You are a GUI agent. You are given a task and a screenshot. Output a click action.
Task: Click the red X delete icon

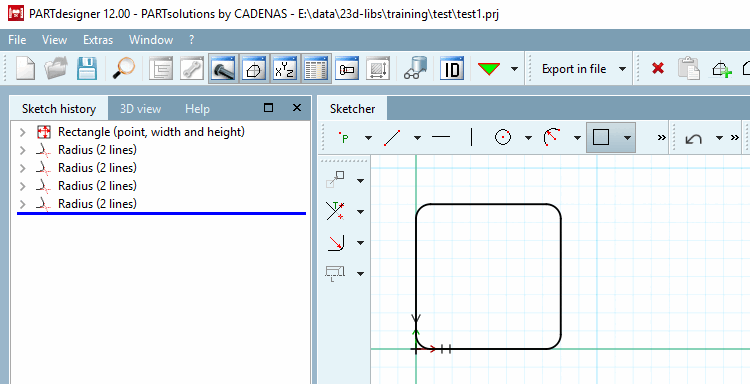coord(658,68)
